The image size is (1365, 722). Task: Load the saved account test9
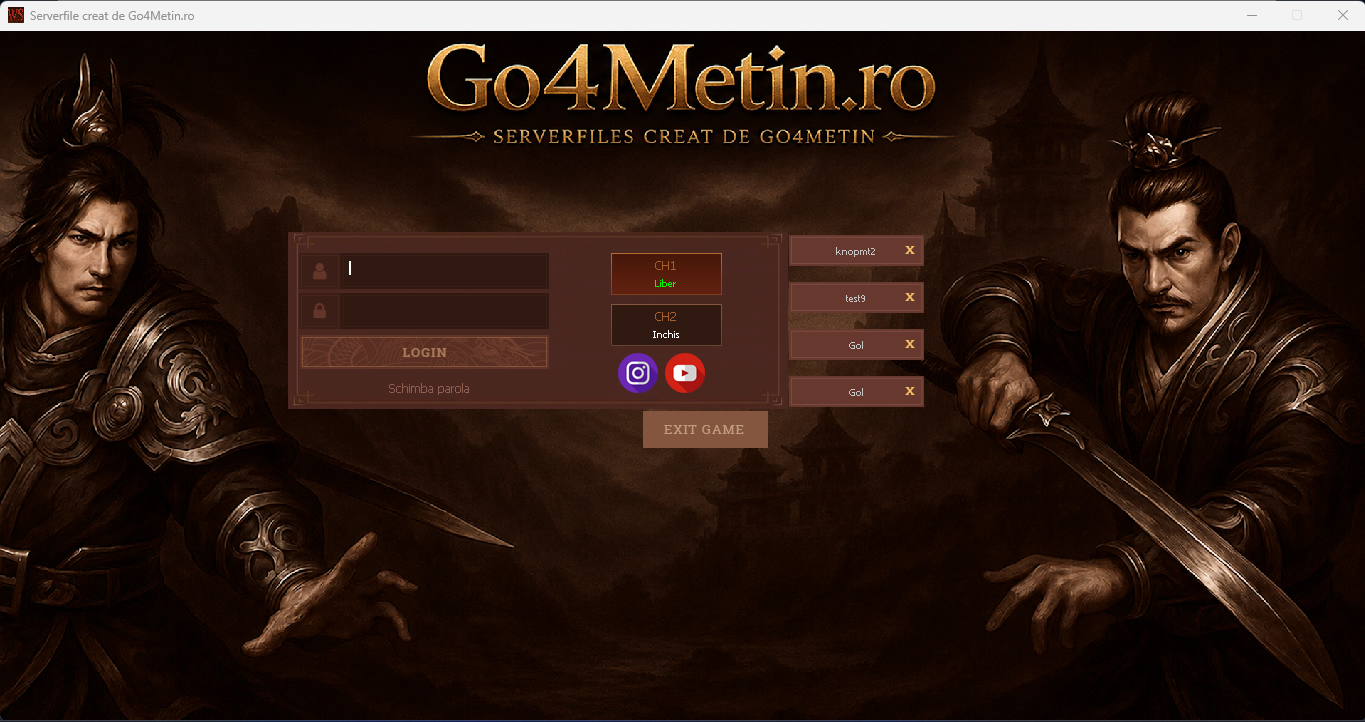pyautogui.click(x=855, y=298)
